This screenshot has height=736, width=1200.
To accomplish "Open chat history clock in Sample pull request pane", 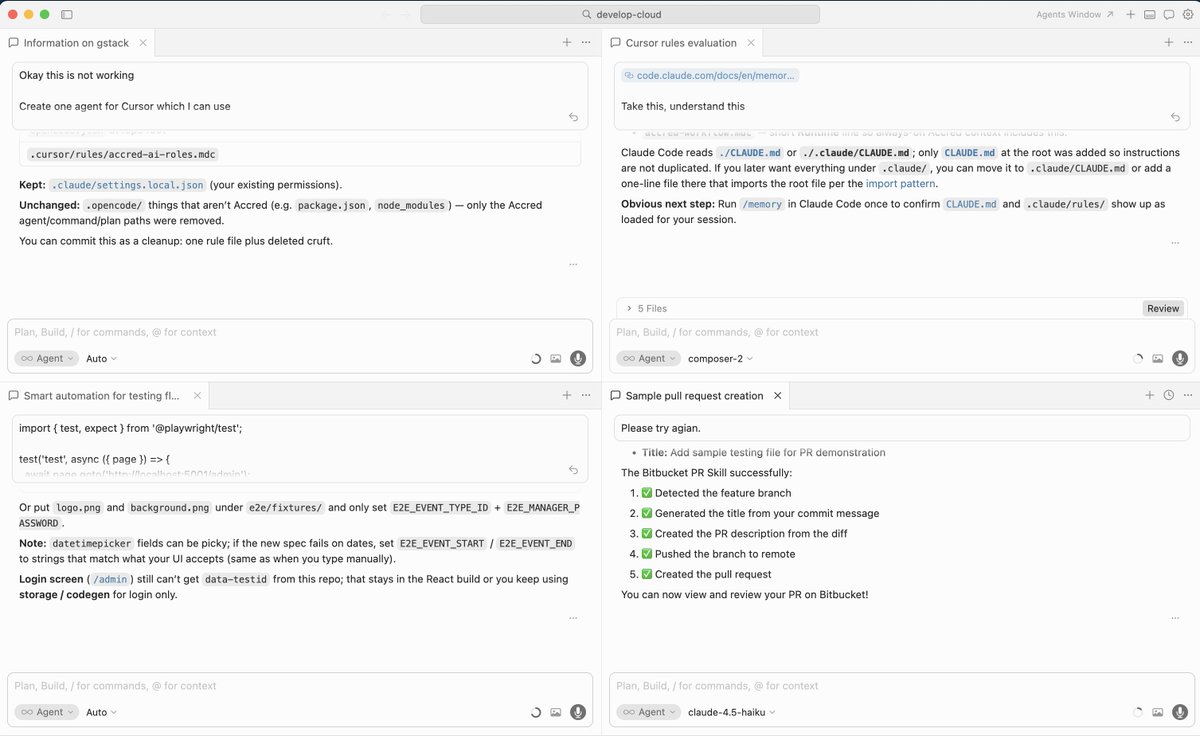I will pyautogui.click(x=1169, y=396).
